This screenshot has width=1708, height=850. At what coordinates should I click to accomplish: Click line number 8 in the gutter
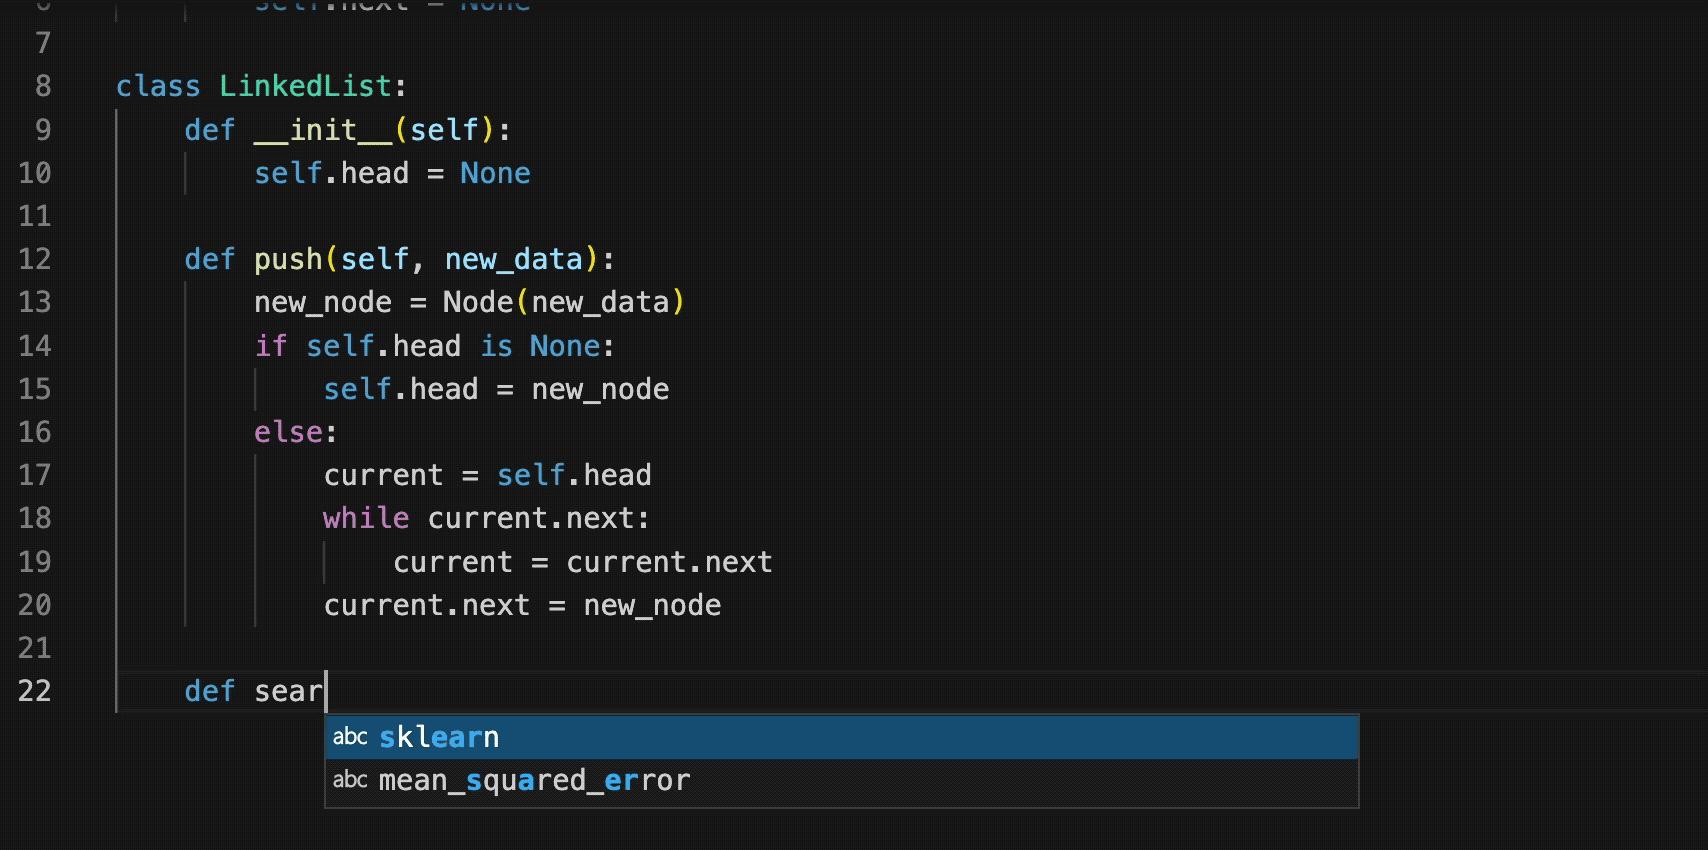[43, 86]
